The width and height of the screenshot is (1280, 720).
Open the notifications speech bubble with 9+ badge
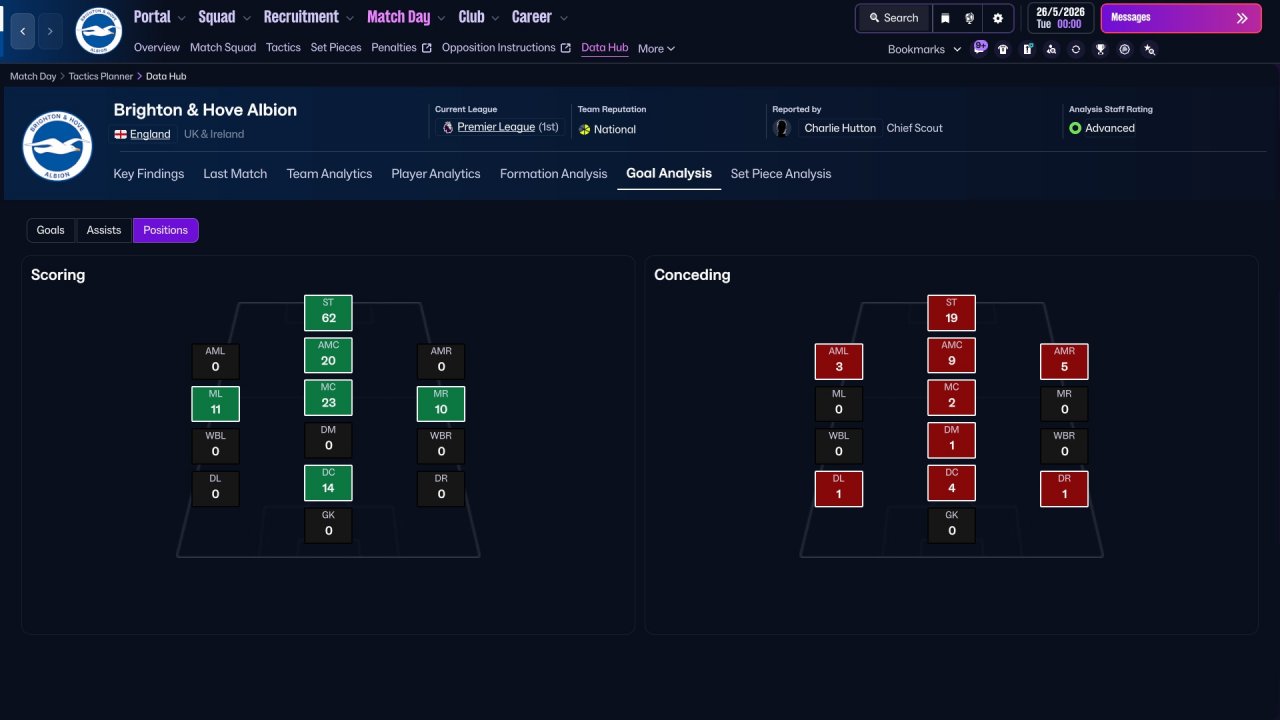[980, 47]
